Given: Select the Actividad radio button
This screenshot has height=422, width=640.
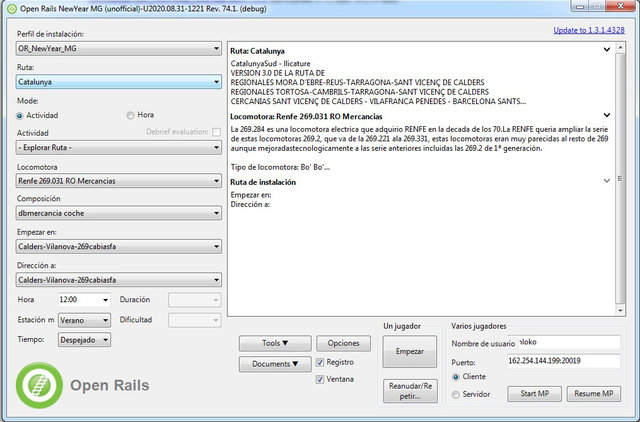Looking at the screenshot, I should point(21,115).
